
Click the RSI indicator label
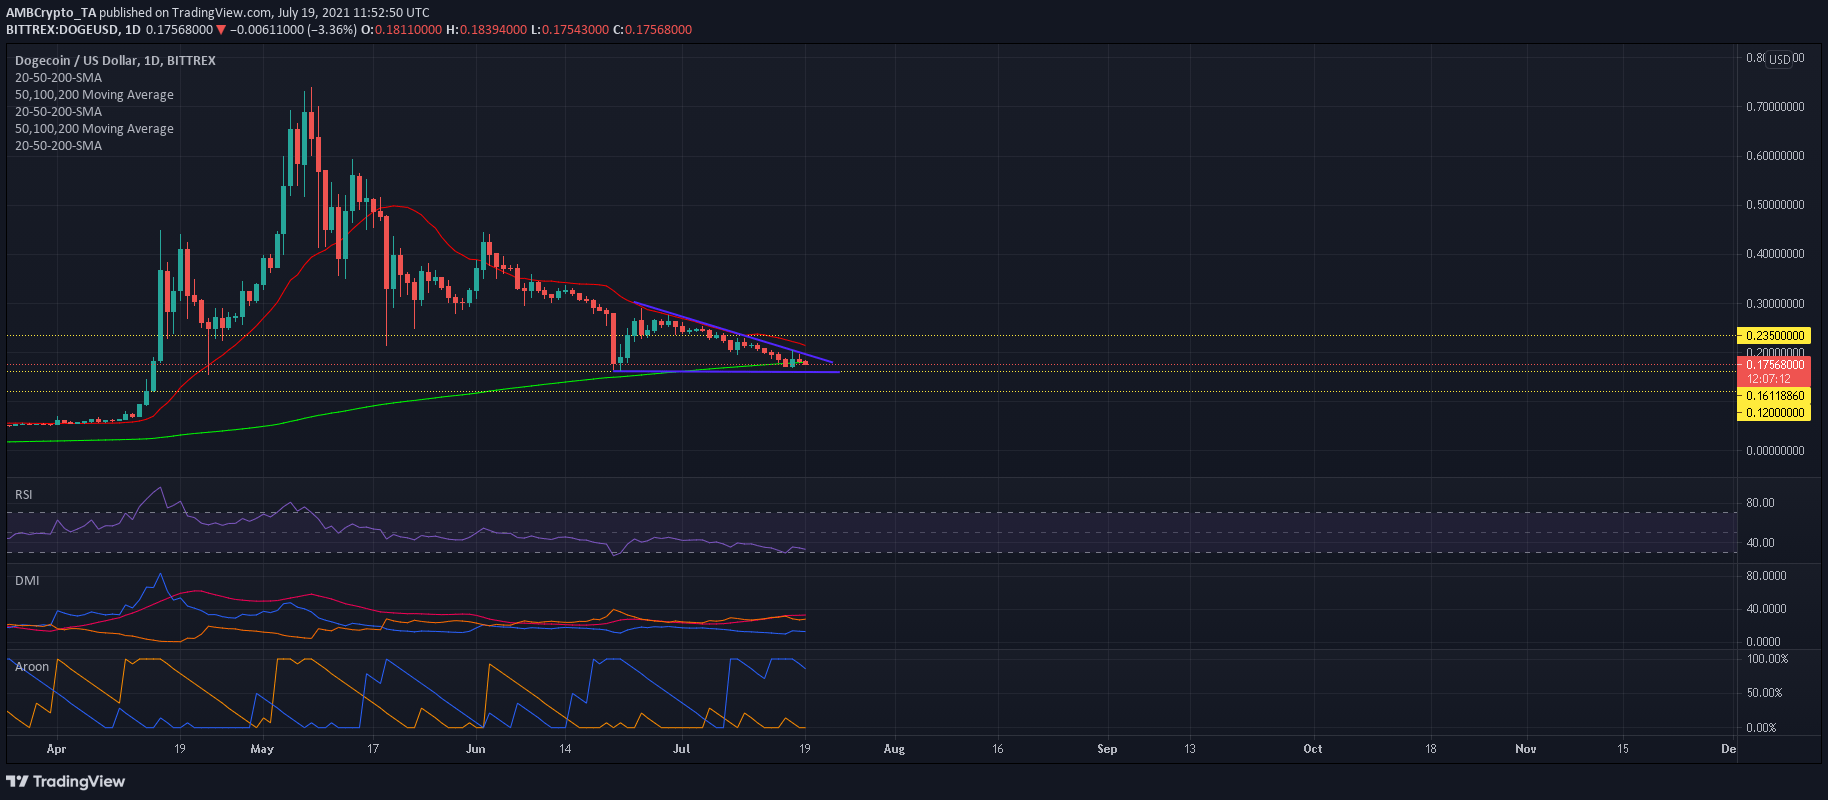point(24,495)
